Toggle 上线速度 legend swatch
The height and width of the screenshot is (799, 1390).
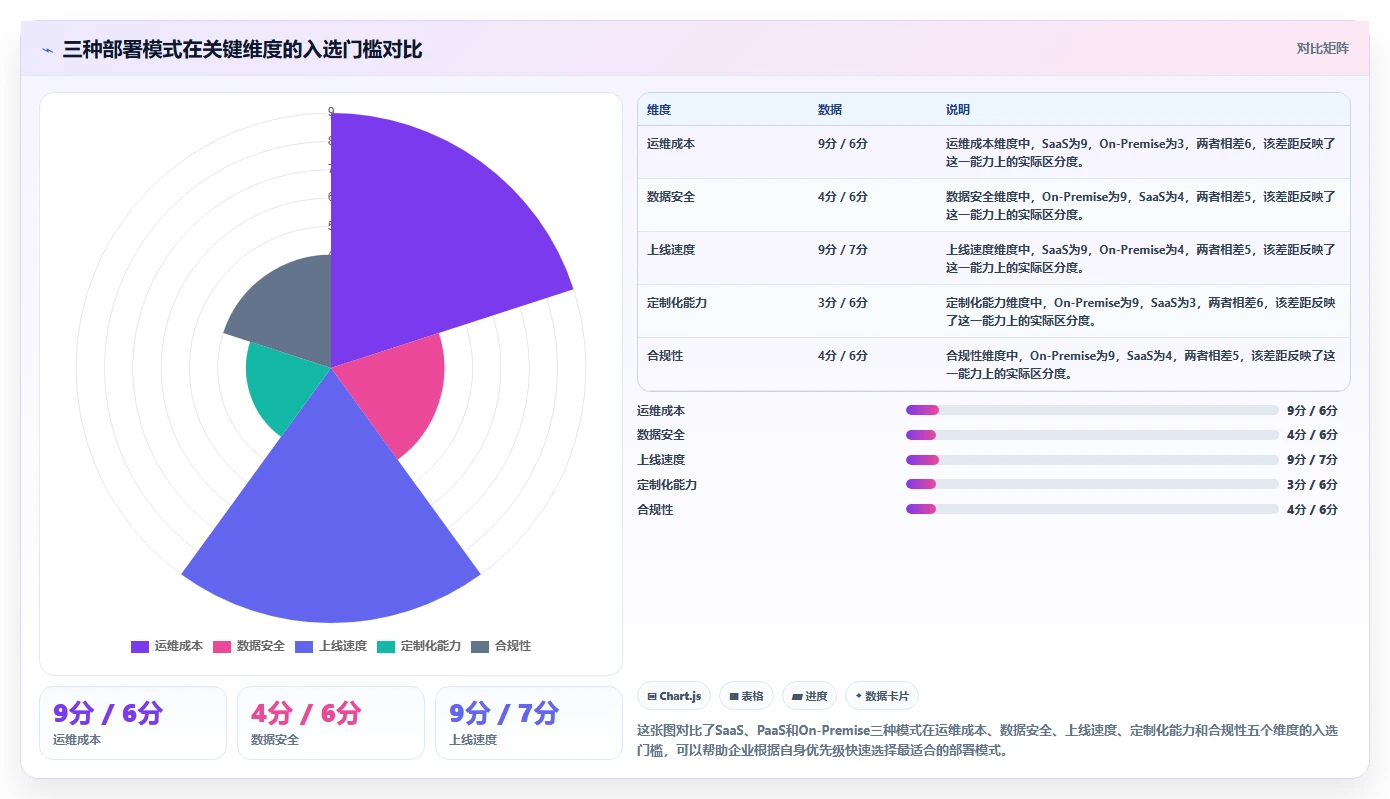(x=304, y=646)
